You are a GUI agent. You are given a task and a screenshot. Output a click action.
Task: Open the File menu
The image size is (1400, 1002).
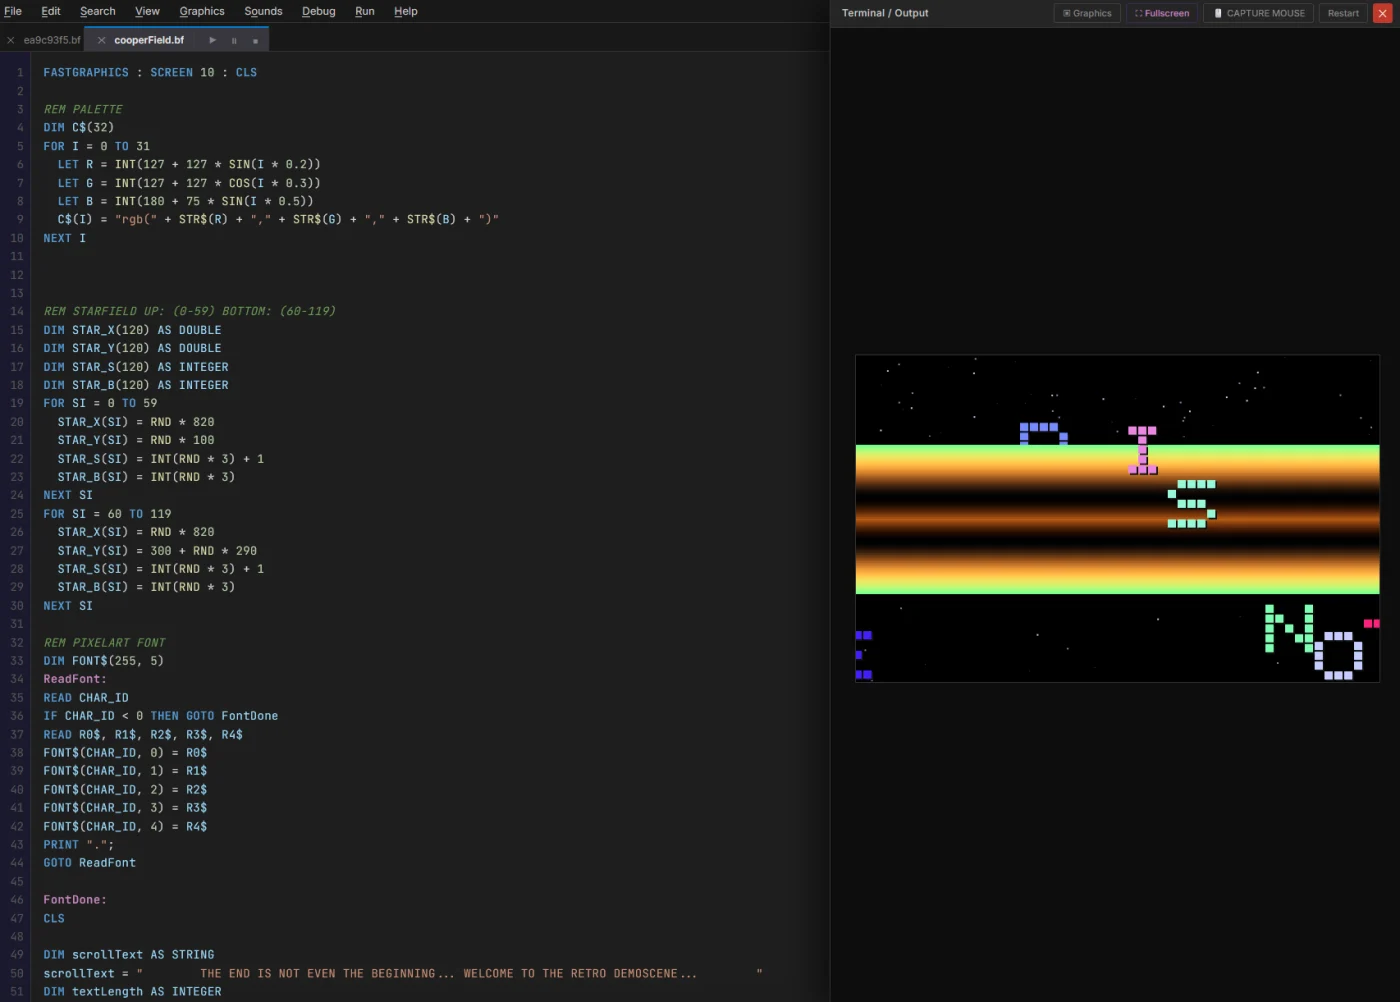(x=13, y=11)
